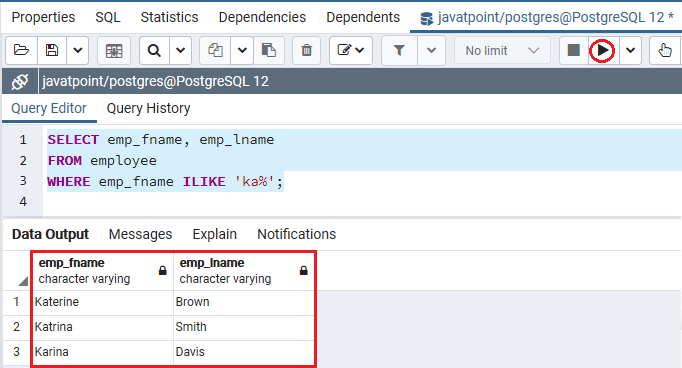Open file with the folder icon
Screen dimensions: 682x368
click(x=21, y=50)
